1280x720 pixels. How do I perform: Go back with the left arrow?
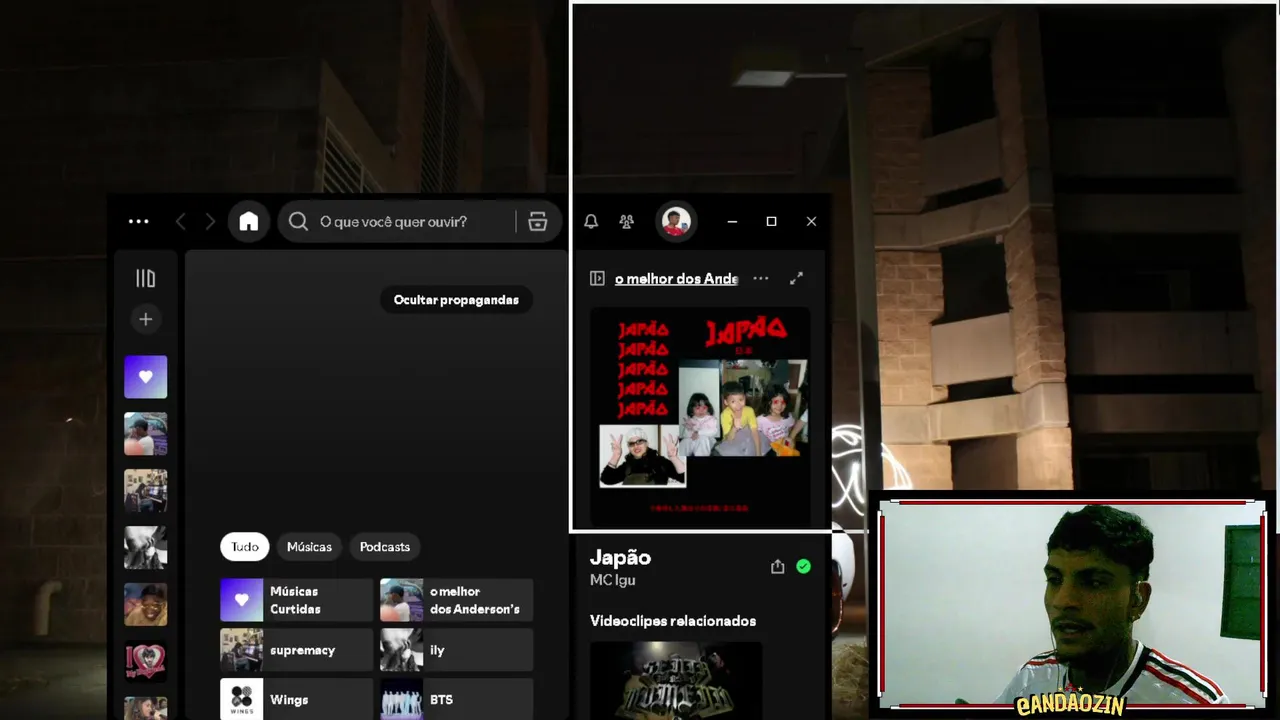point(181,222)
